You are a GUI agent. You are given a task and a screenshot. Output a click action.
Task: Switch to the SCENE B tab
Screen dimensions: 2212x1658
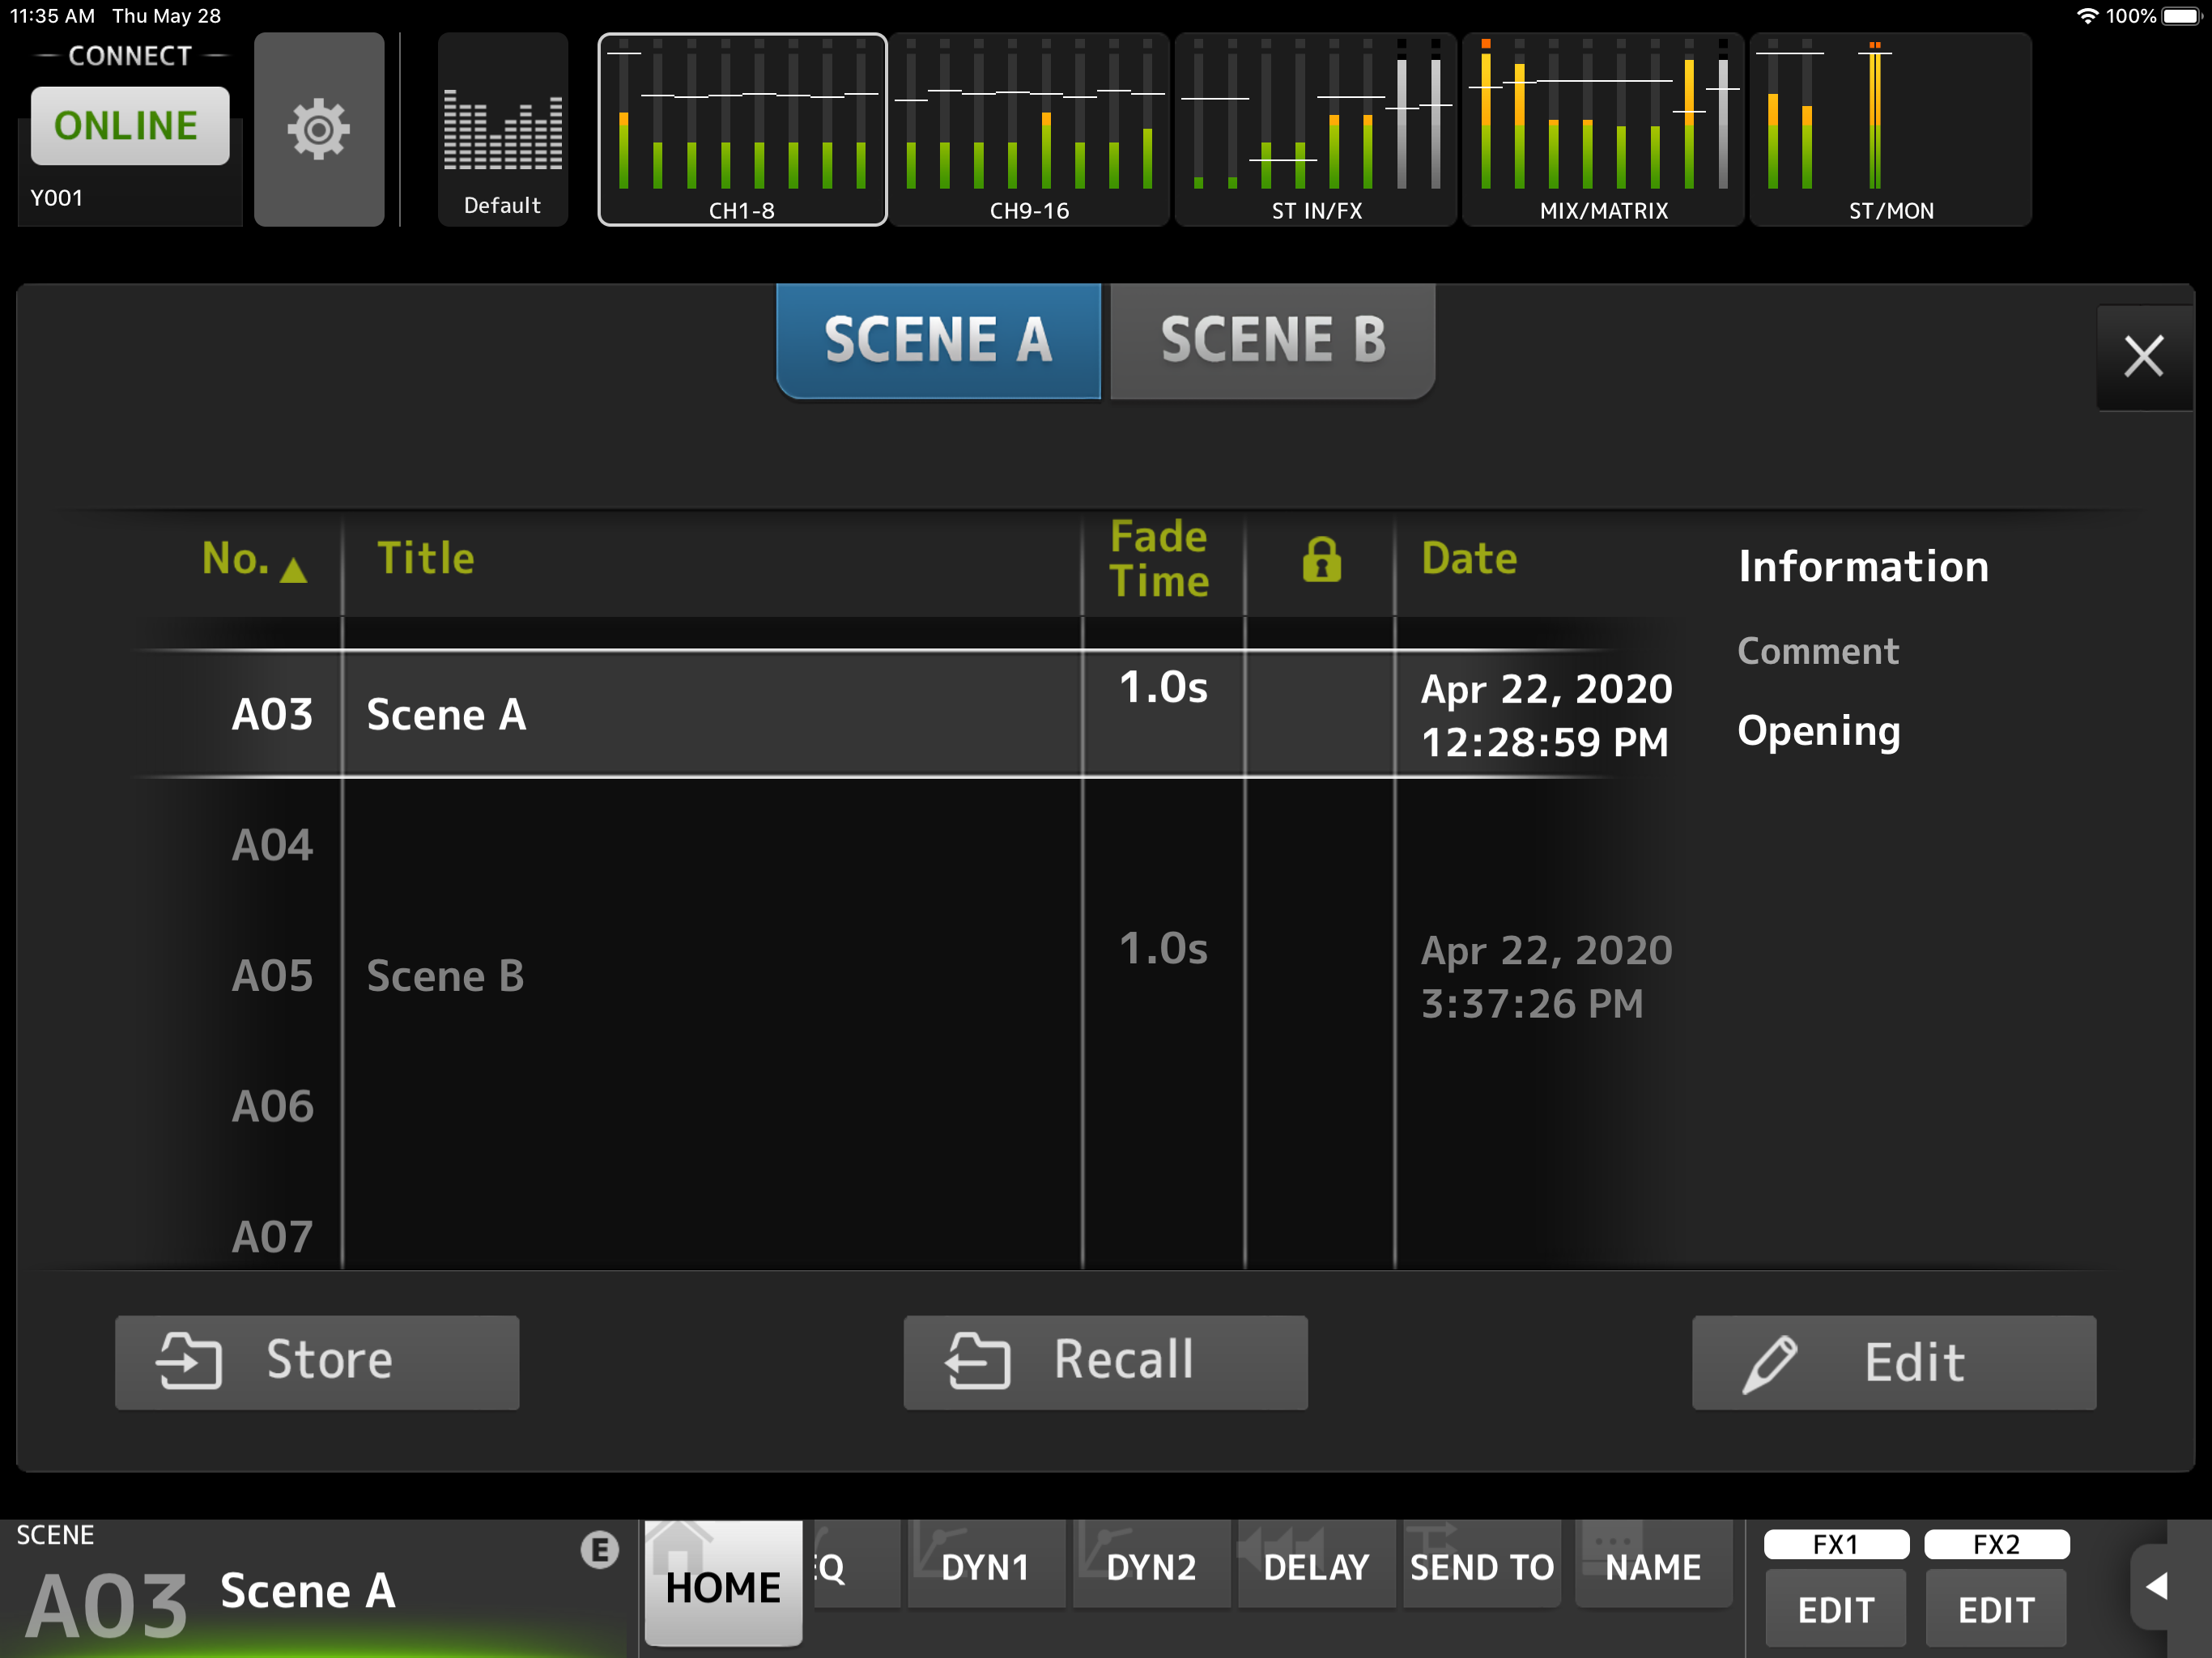[x=1272, y=340]
